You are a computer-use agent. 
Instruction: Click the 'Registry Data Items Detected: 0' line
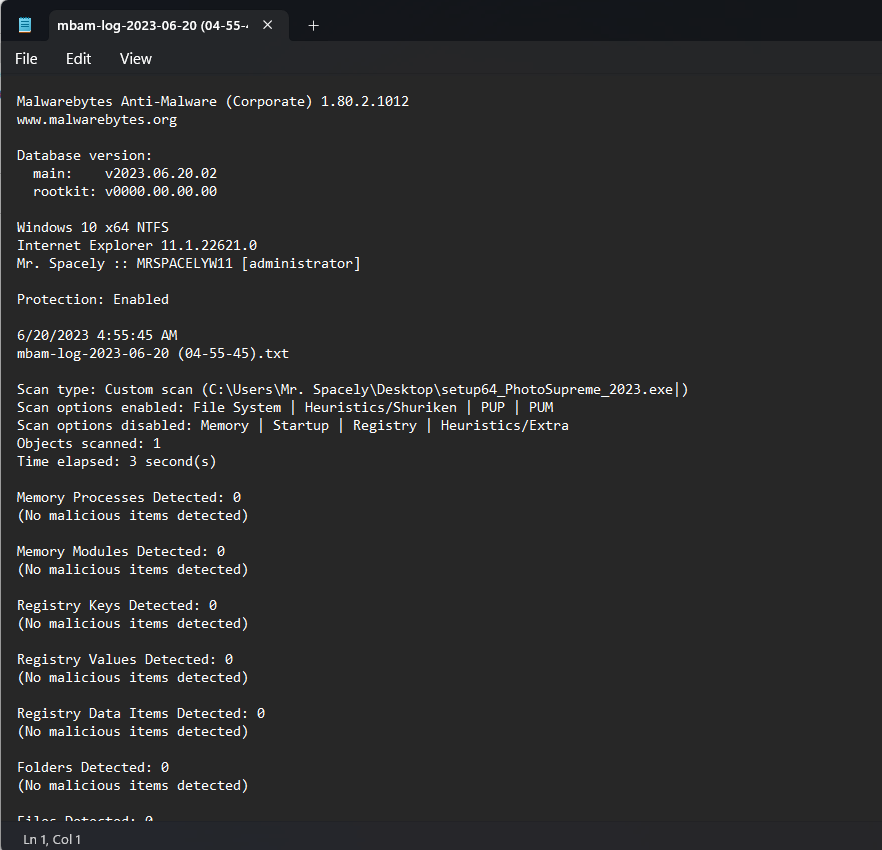pos(141,713)
